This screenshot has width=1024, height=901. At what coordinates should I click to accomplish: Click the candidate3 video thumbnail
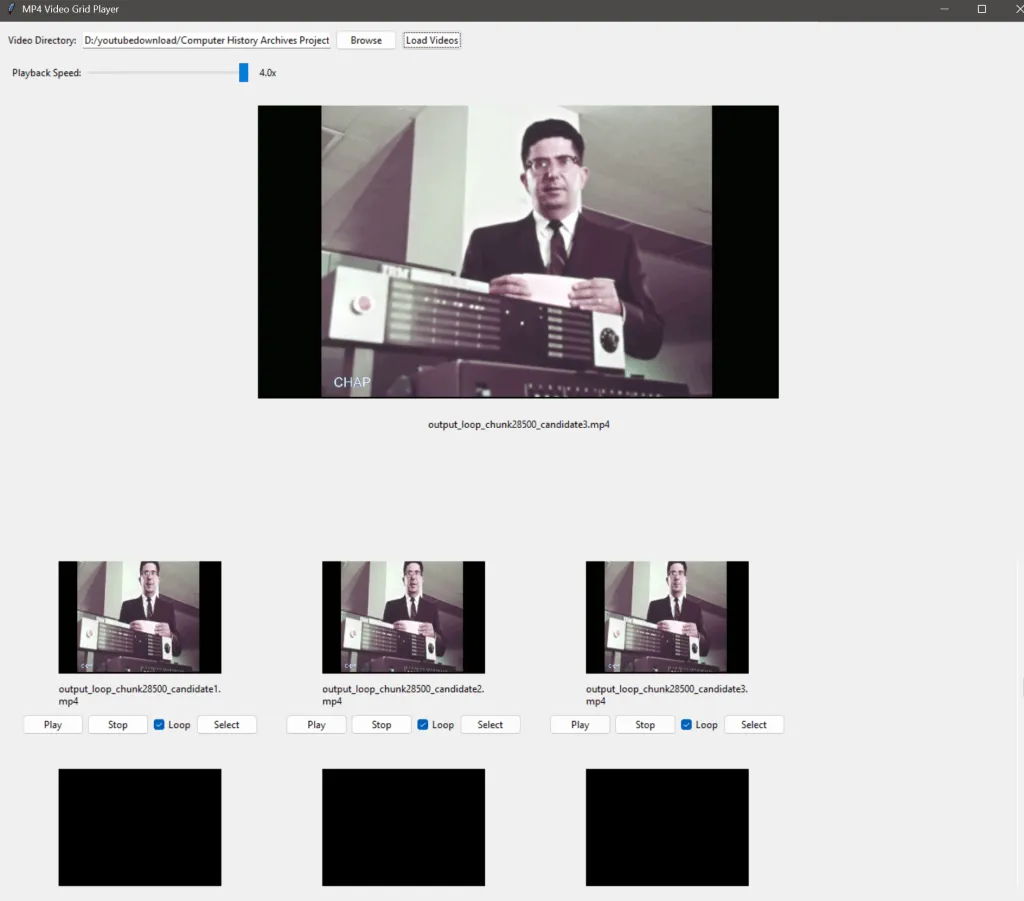[x=667, y=617]
